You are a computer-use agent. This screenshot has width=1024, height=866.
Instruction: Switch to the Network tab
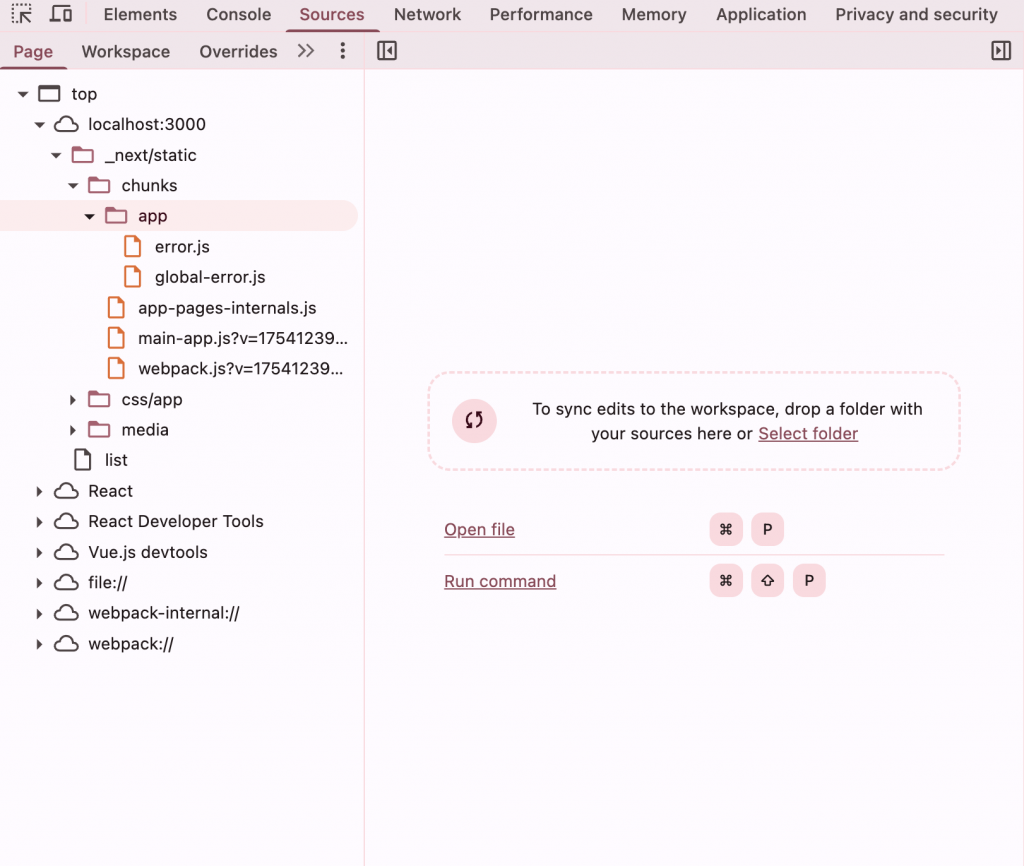[x=427, y=14]
